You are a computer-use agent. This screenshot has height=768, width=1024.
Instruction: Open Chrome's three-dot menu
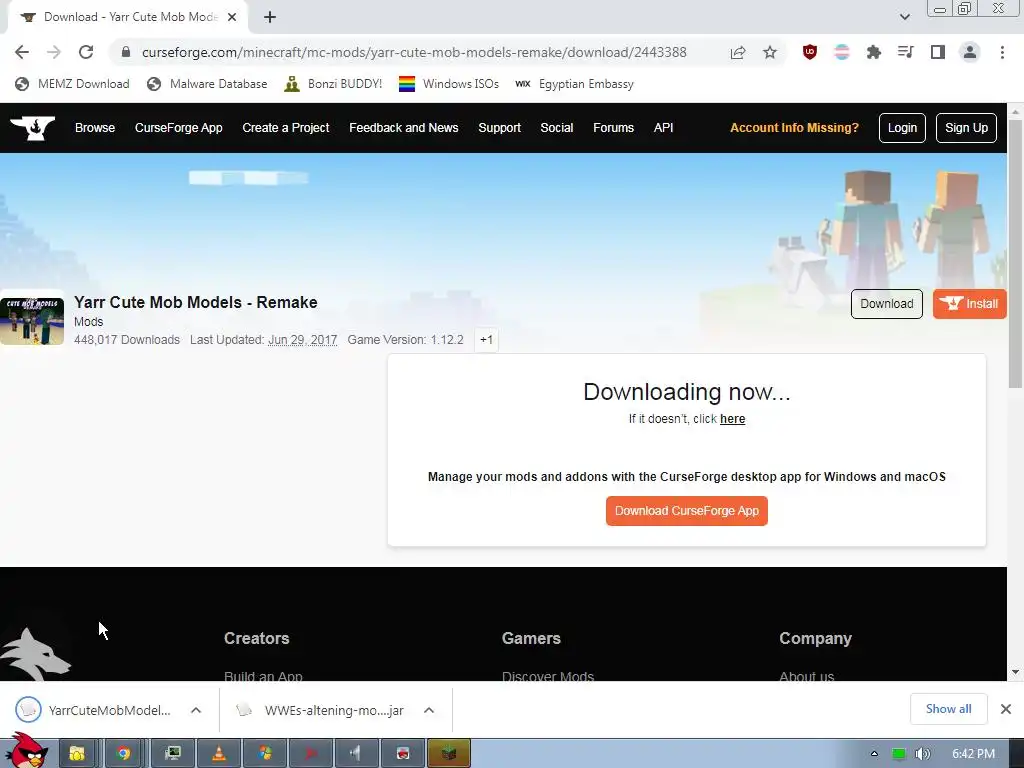[x=1002, y=52]
